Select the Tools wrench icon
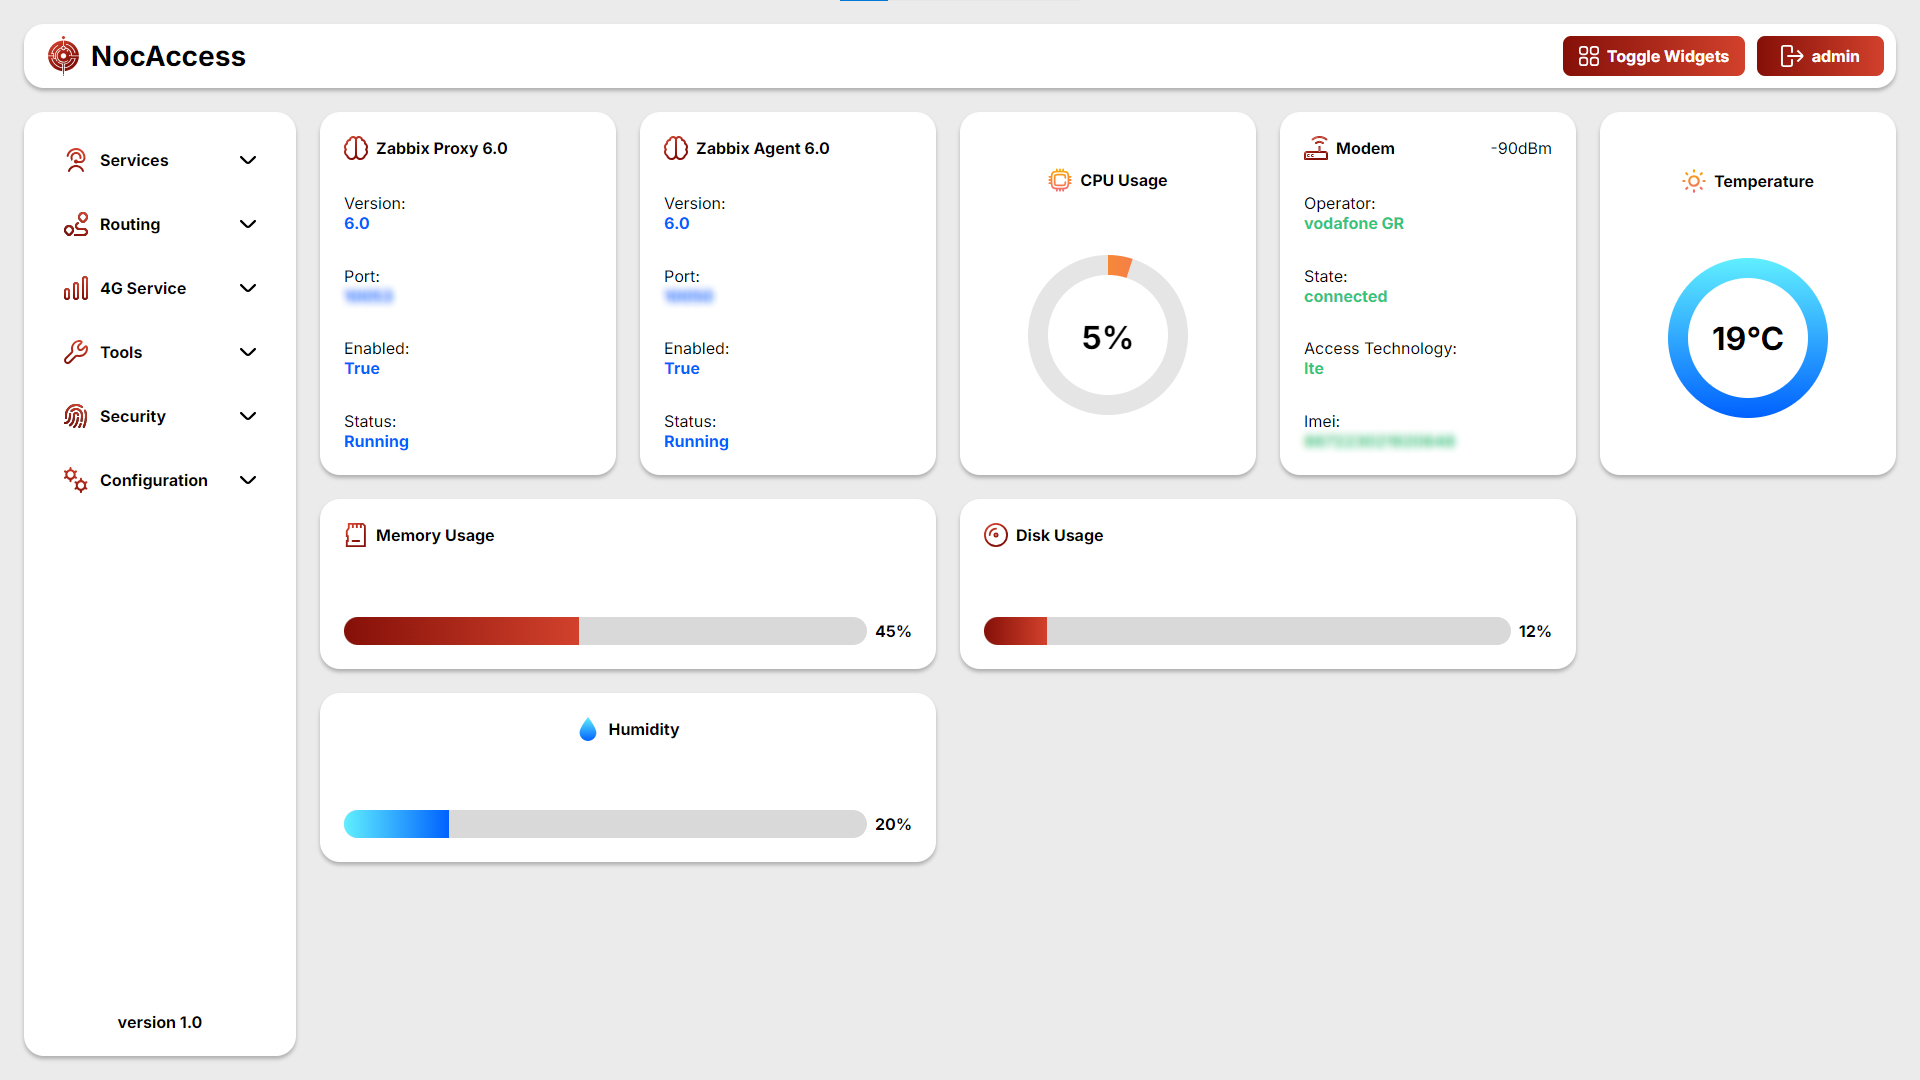Screen dimensions: 1920x1080 (76, 352)
